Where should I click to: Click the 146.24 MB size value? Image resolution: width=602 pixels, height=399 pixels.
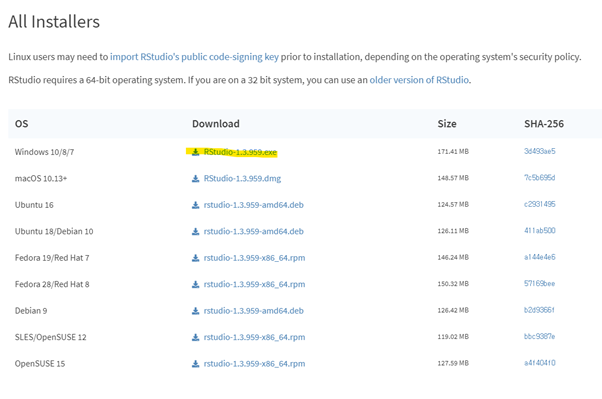(453, 257)
